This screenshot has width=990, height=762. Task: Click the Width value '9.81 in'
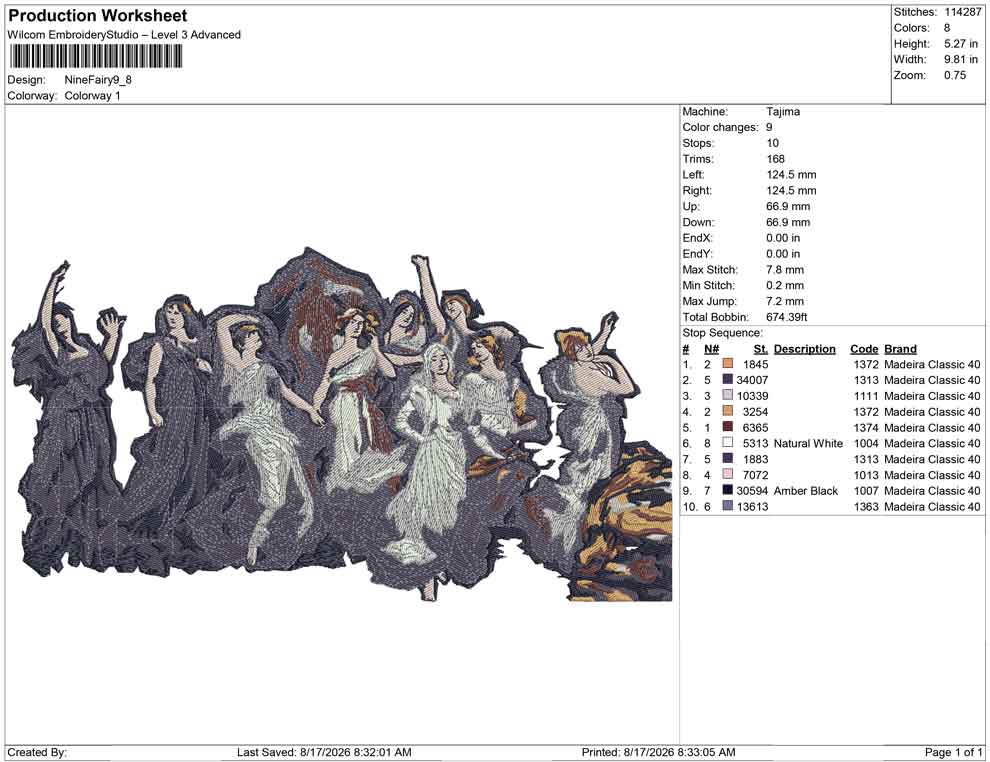961,59
